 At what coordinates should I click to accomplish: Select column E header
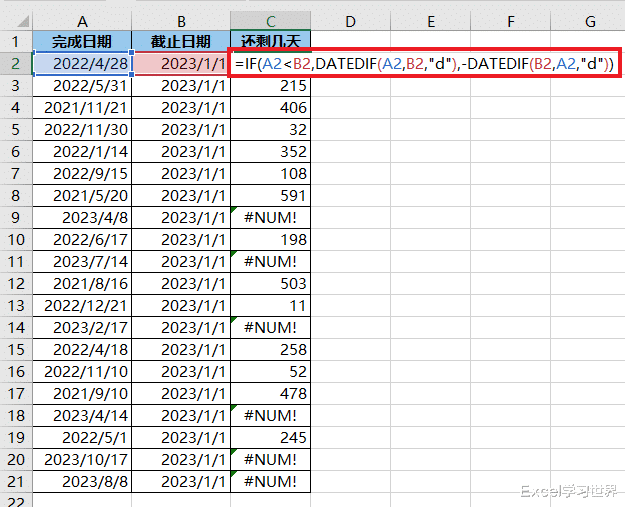click(x=430, y=21)
